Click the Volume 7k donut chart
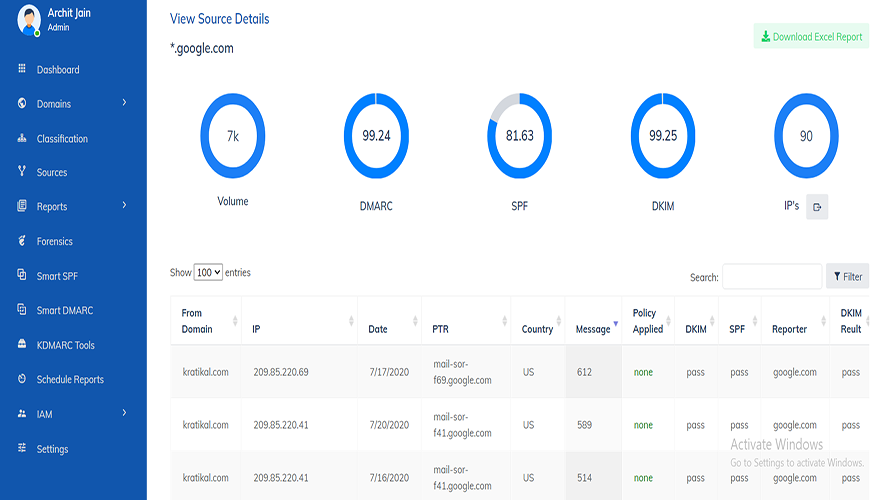This screenshot has width=890, height=500. 233,136
